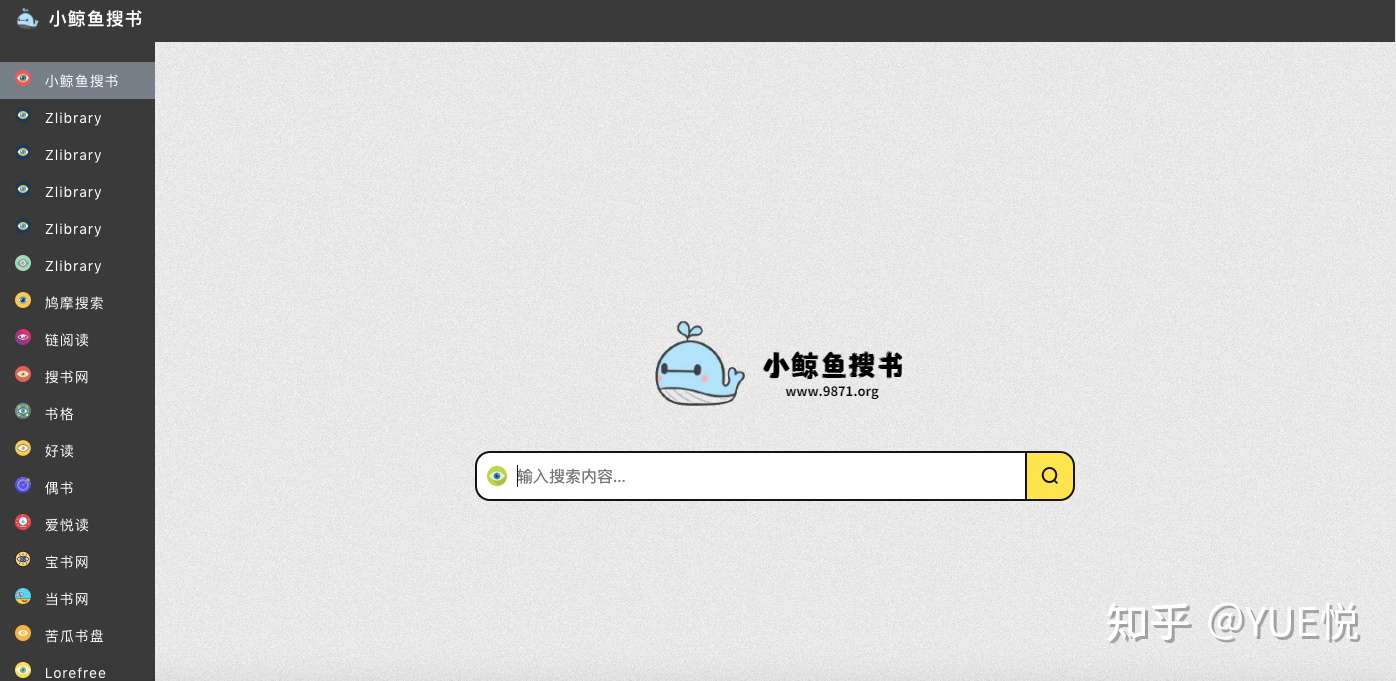Open the first Zlibrary entry below 小鲸鱼搜书
1396x681 pixels.
77,117
